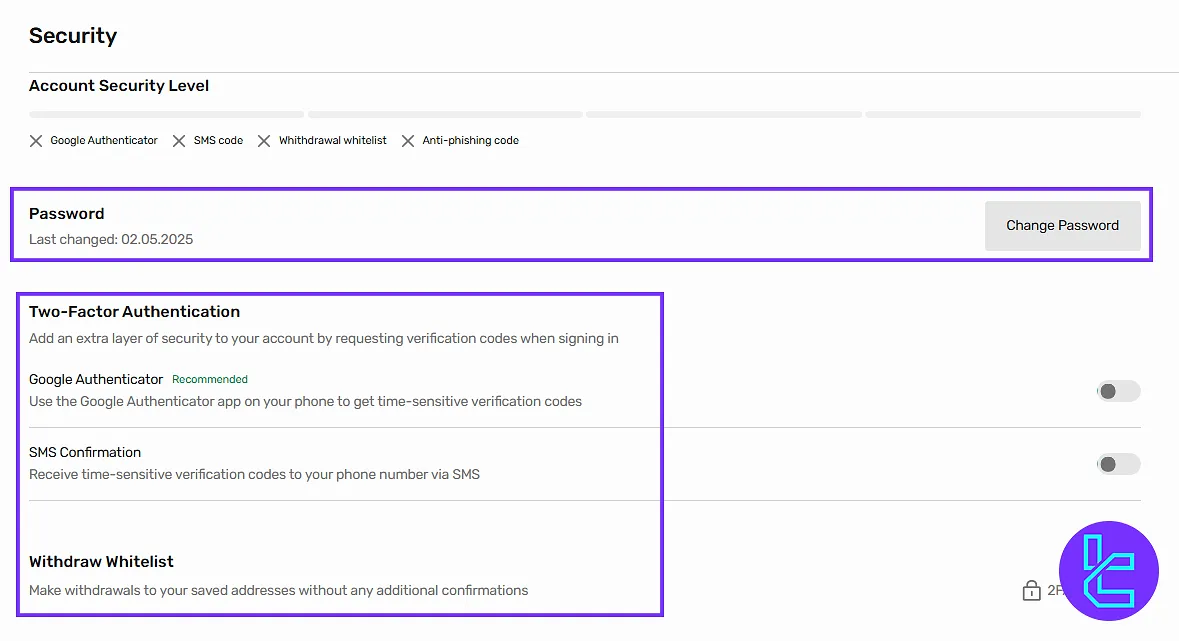The image size is (1179, 641).
Task: Click the purple TC logo badge
Action: point(1108,571)
